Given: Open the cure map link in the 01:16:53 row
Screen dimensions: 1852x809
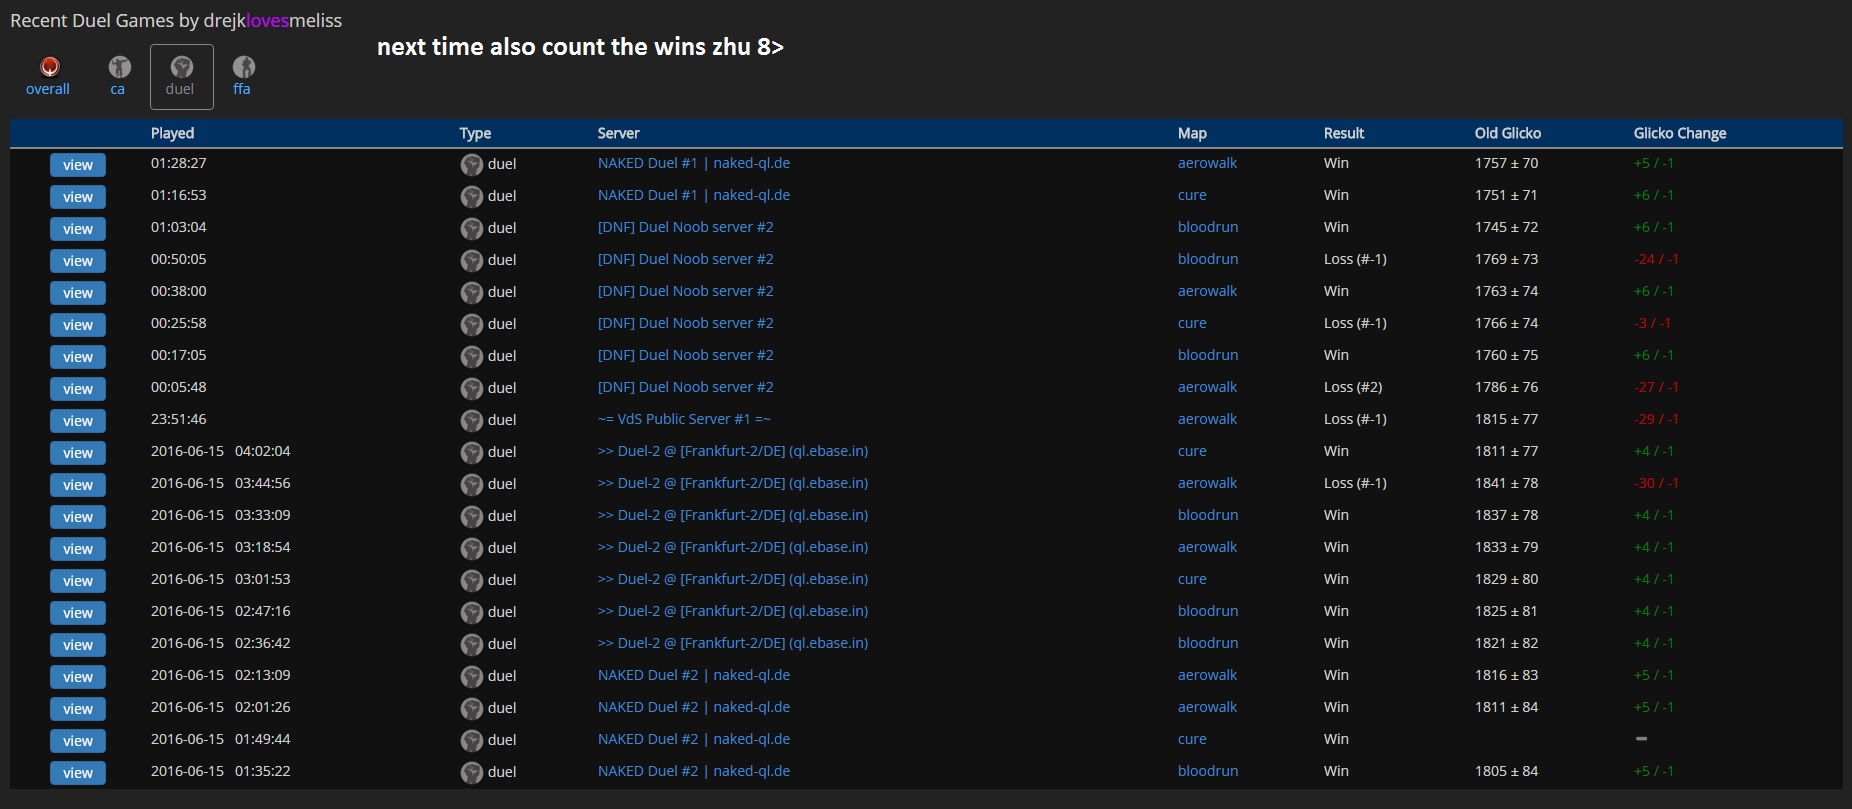Looking at the screenshot, I should point(1191,195).
